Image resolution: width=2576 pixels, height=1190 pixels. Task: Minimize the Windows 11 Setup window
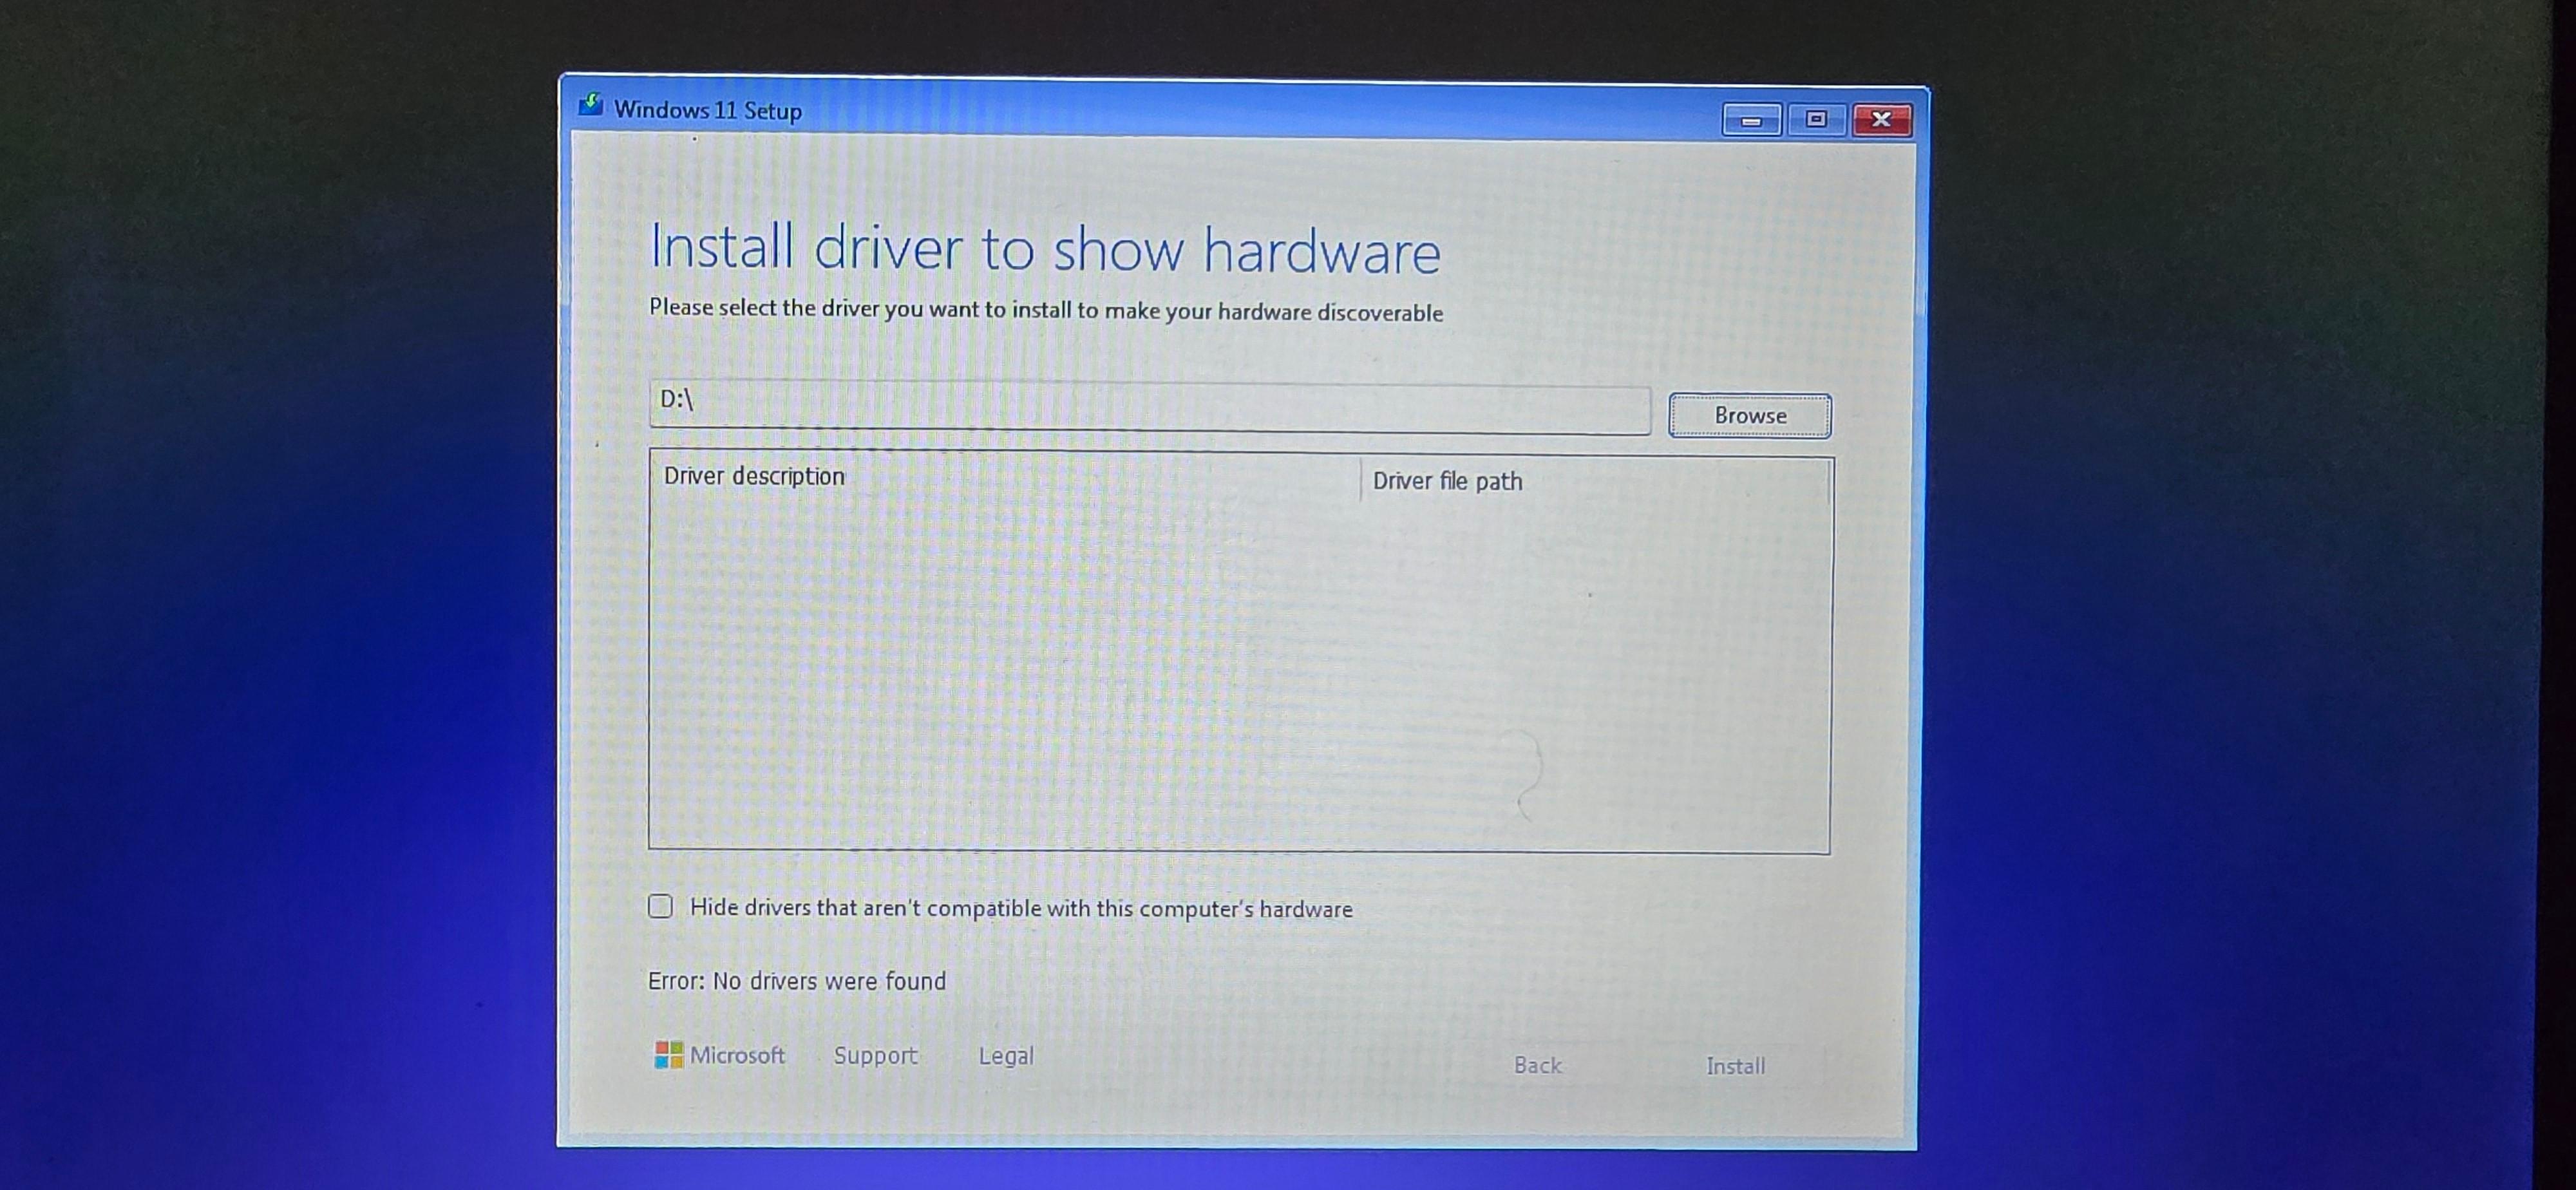(1751, 119)
